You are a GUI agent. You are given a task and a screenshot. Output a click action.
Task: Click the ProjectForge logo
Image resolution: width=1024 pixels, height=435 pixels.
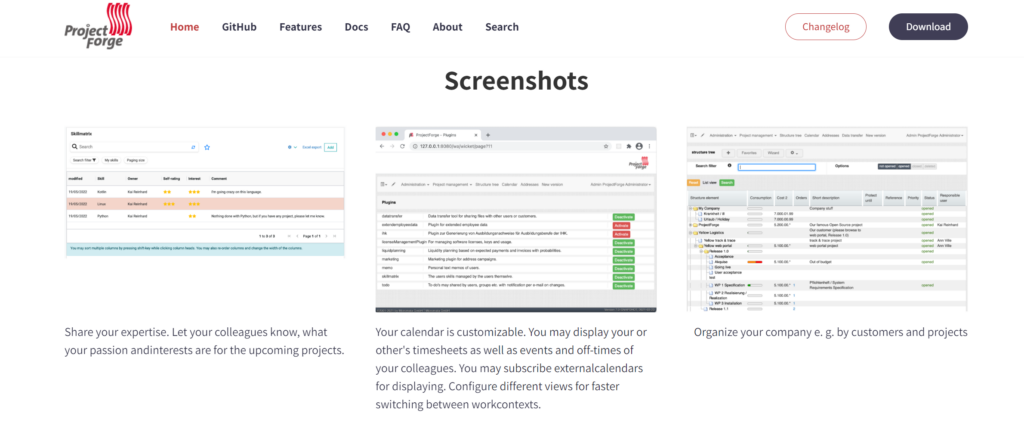pyautogui.click(x=102, y=27)
